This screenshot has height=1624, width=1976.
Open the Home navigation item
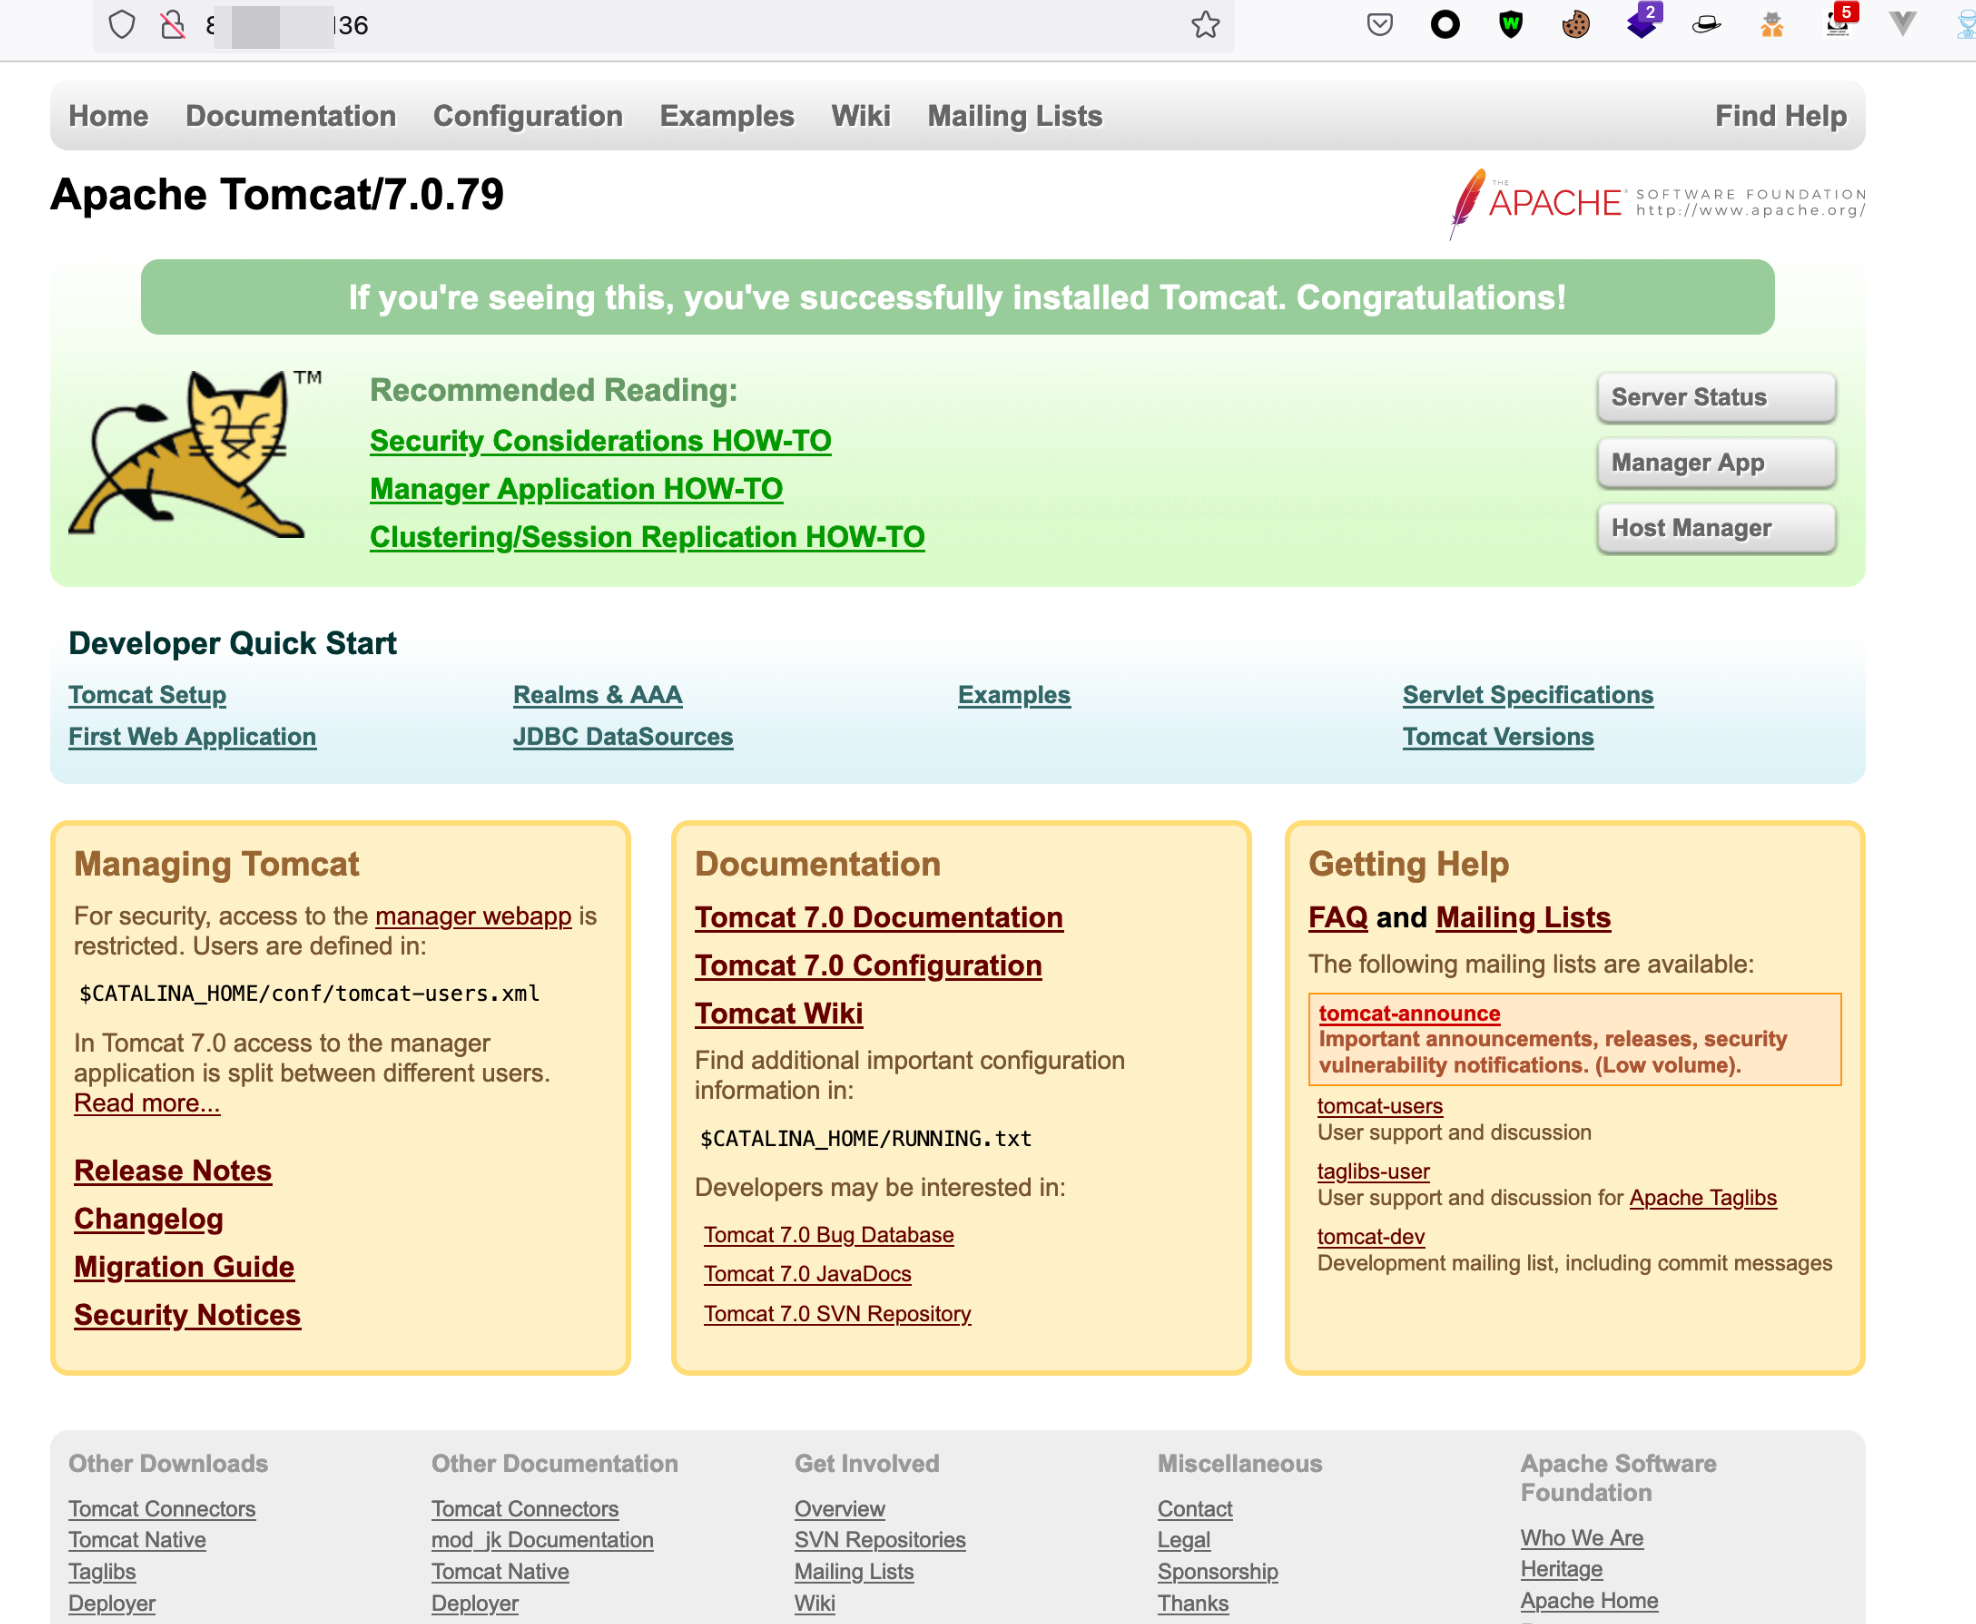click(x=108, y=116)
